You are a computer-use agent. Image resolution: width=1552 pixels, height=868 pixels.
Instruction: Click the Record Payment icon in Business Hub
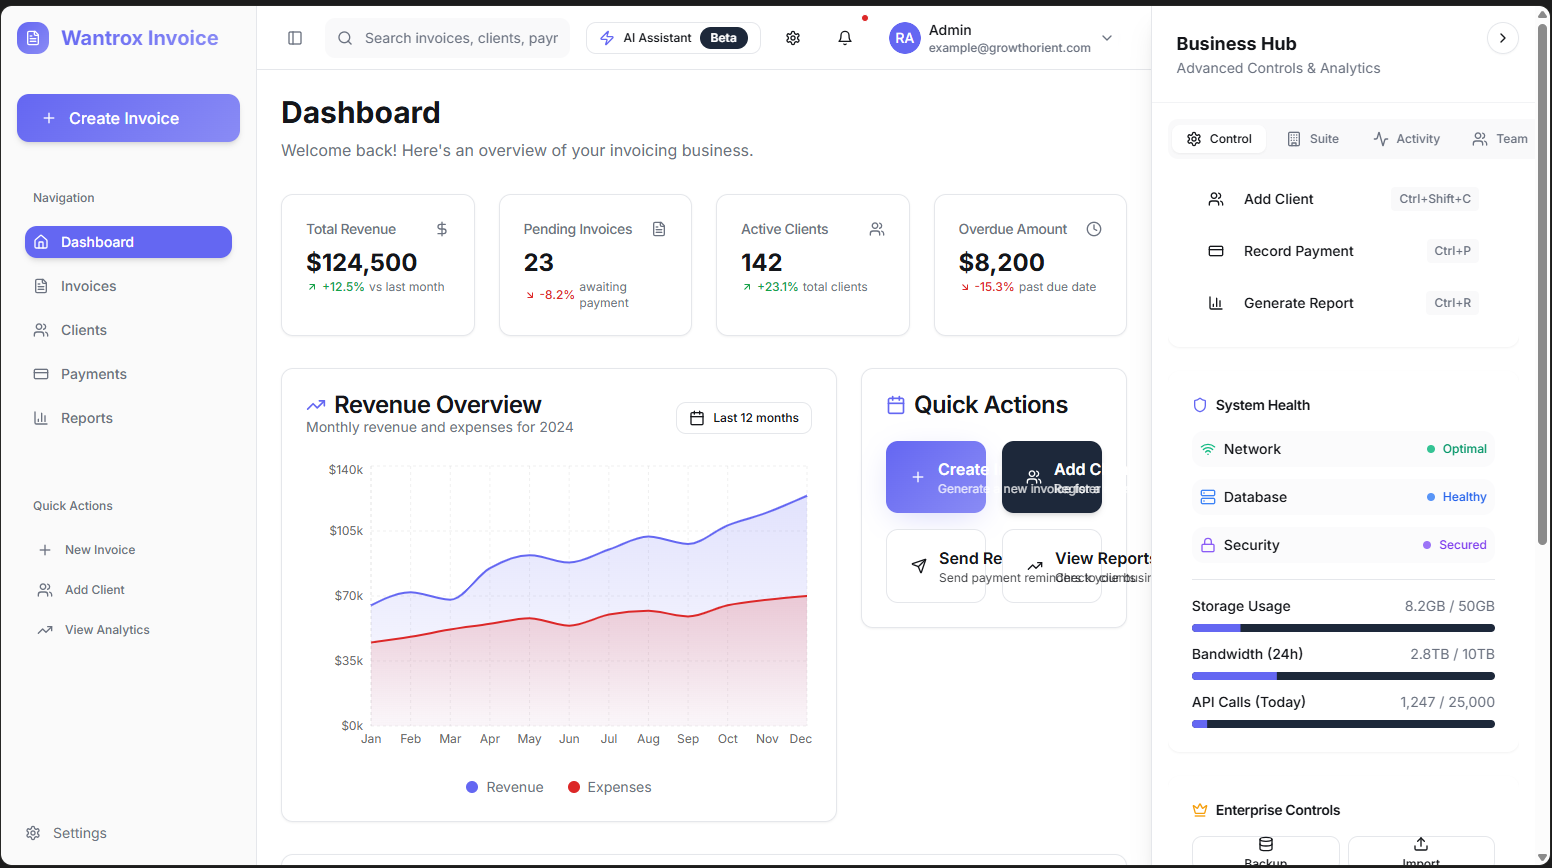click(1215, 251)
